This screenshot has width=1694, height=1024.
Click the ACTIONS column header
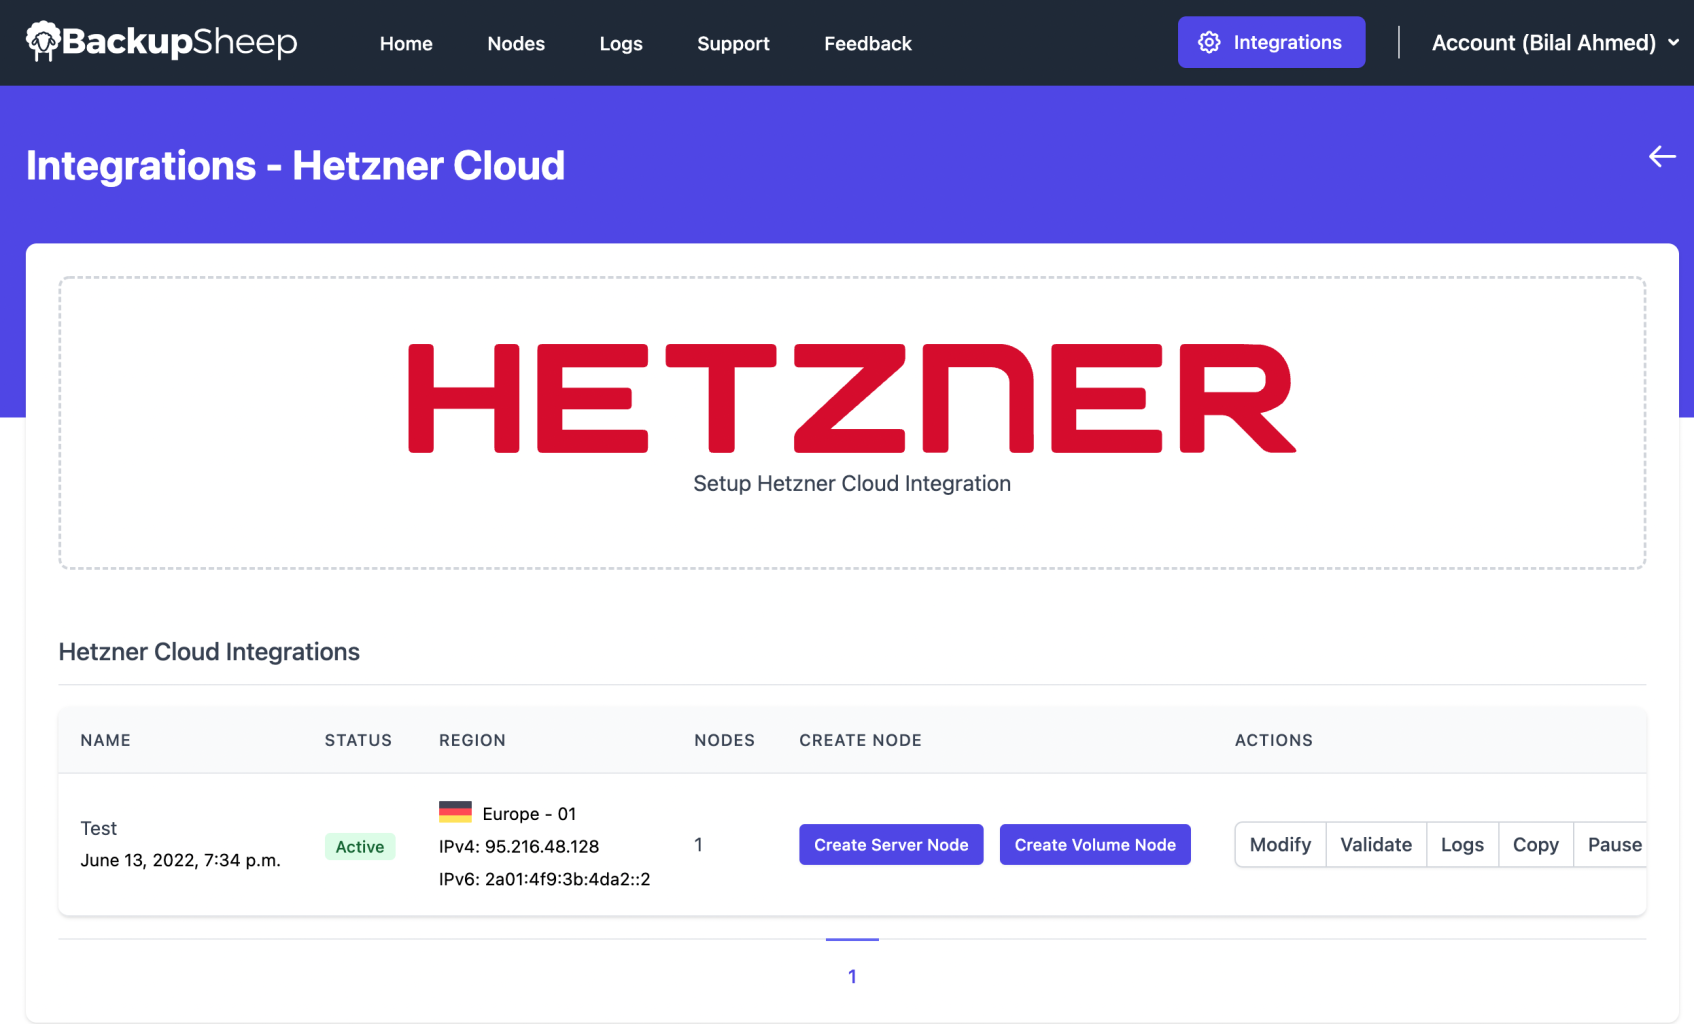[x=1274, y=740]
